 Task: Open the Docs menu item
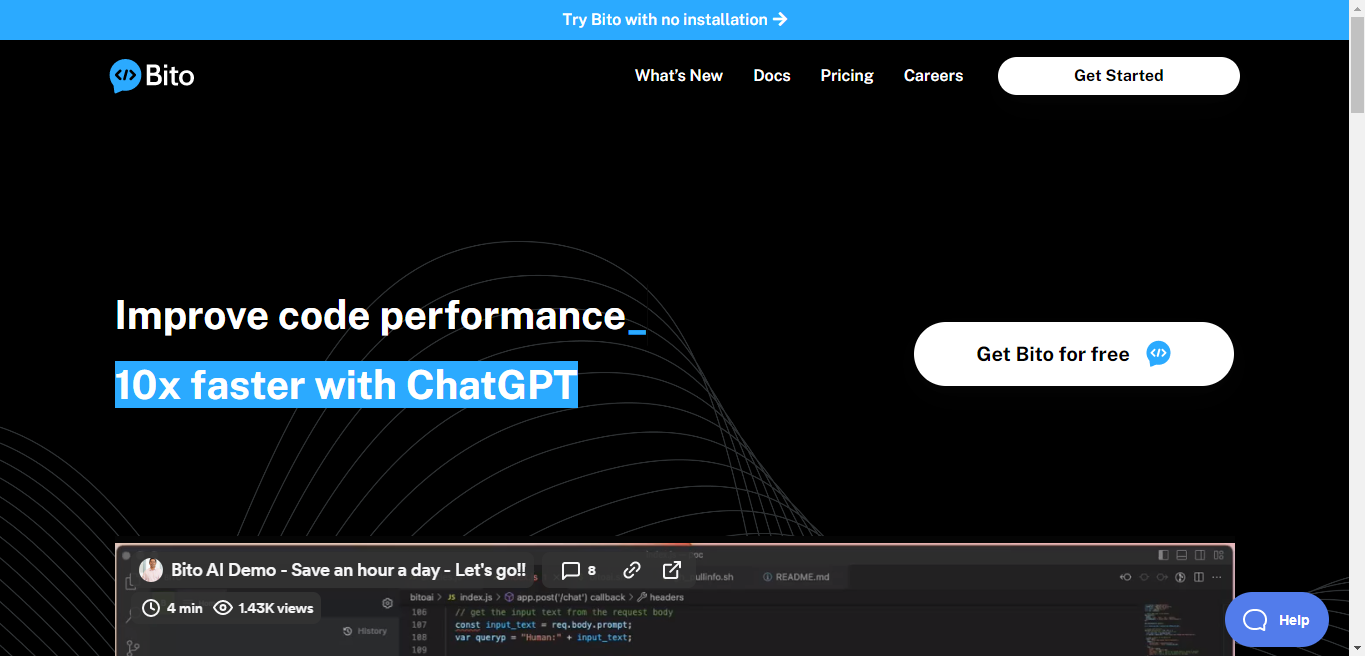772,76
